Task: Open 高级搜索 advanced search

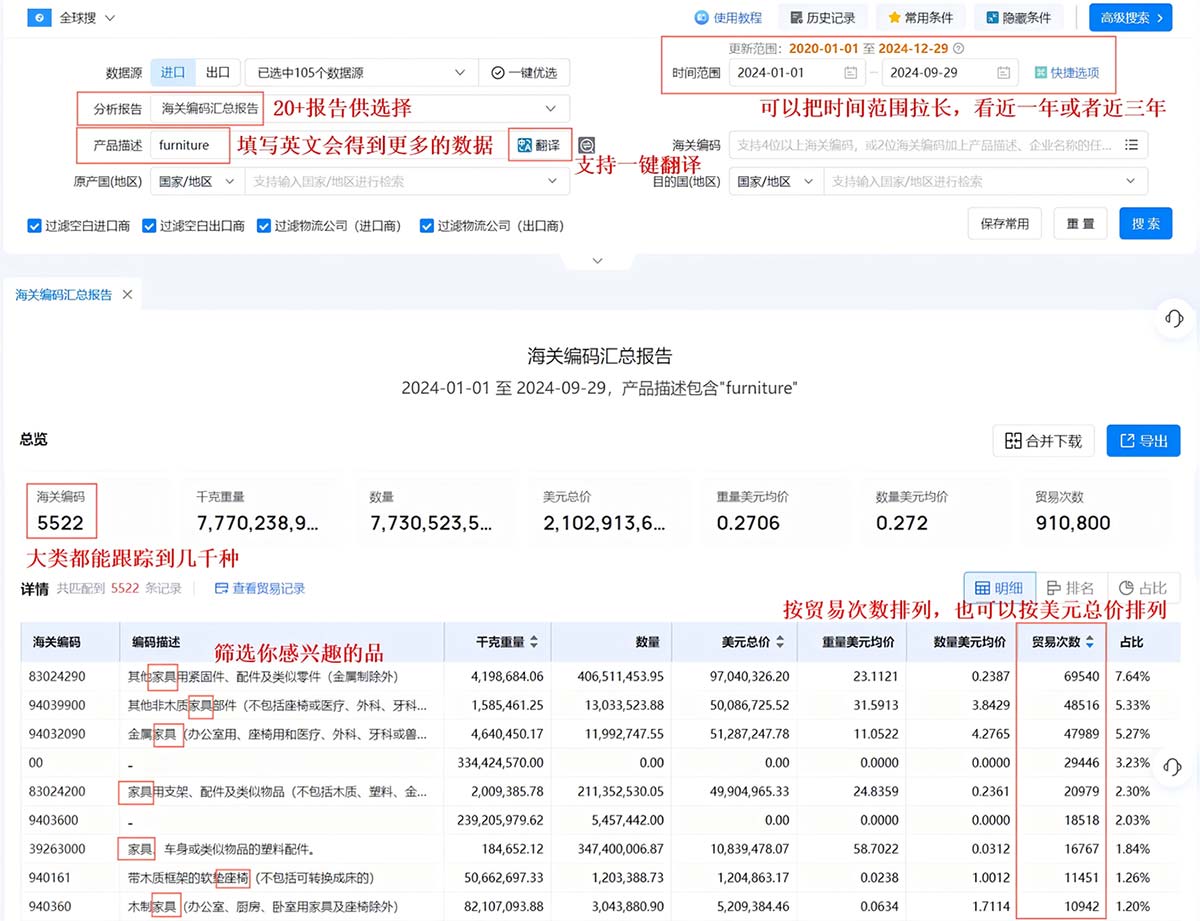Action: tap(1131, 18)
